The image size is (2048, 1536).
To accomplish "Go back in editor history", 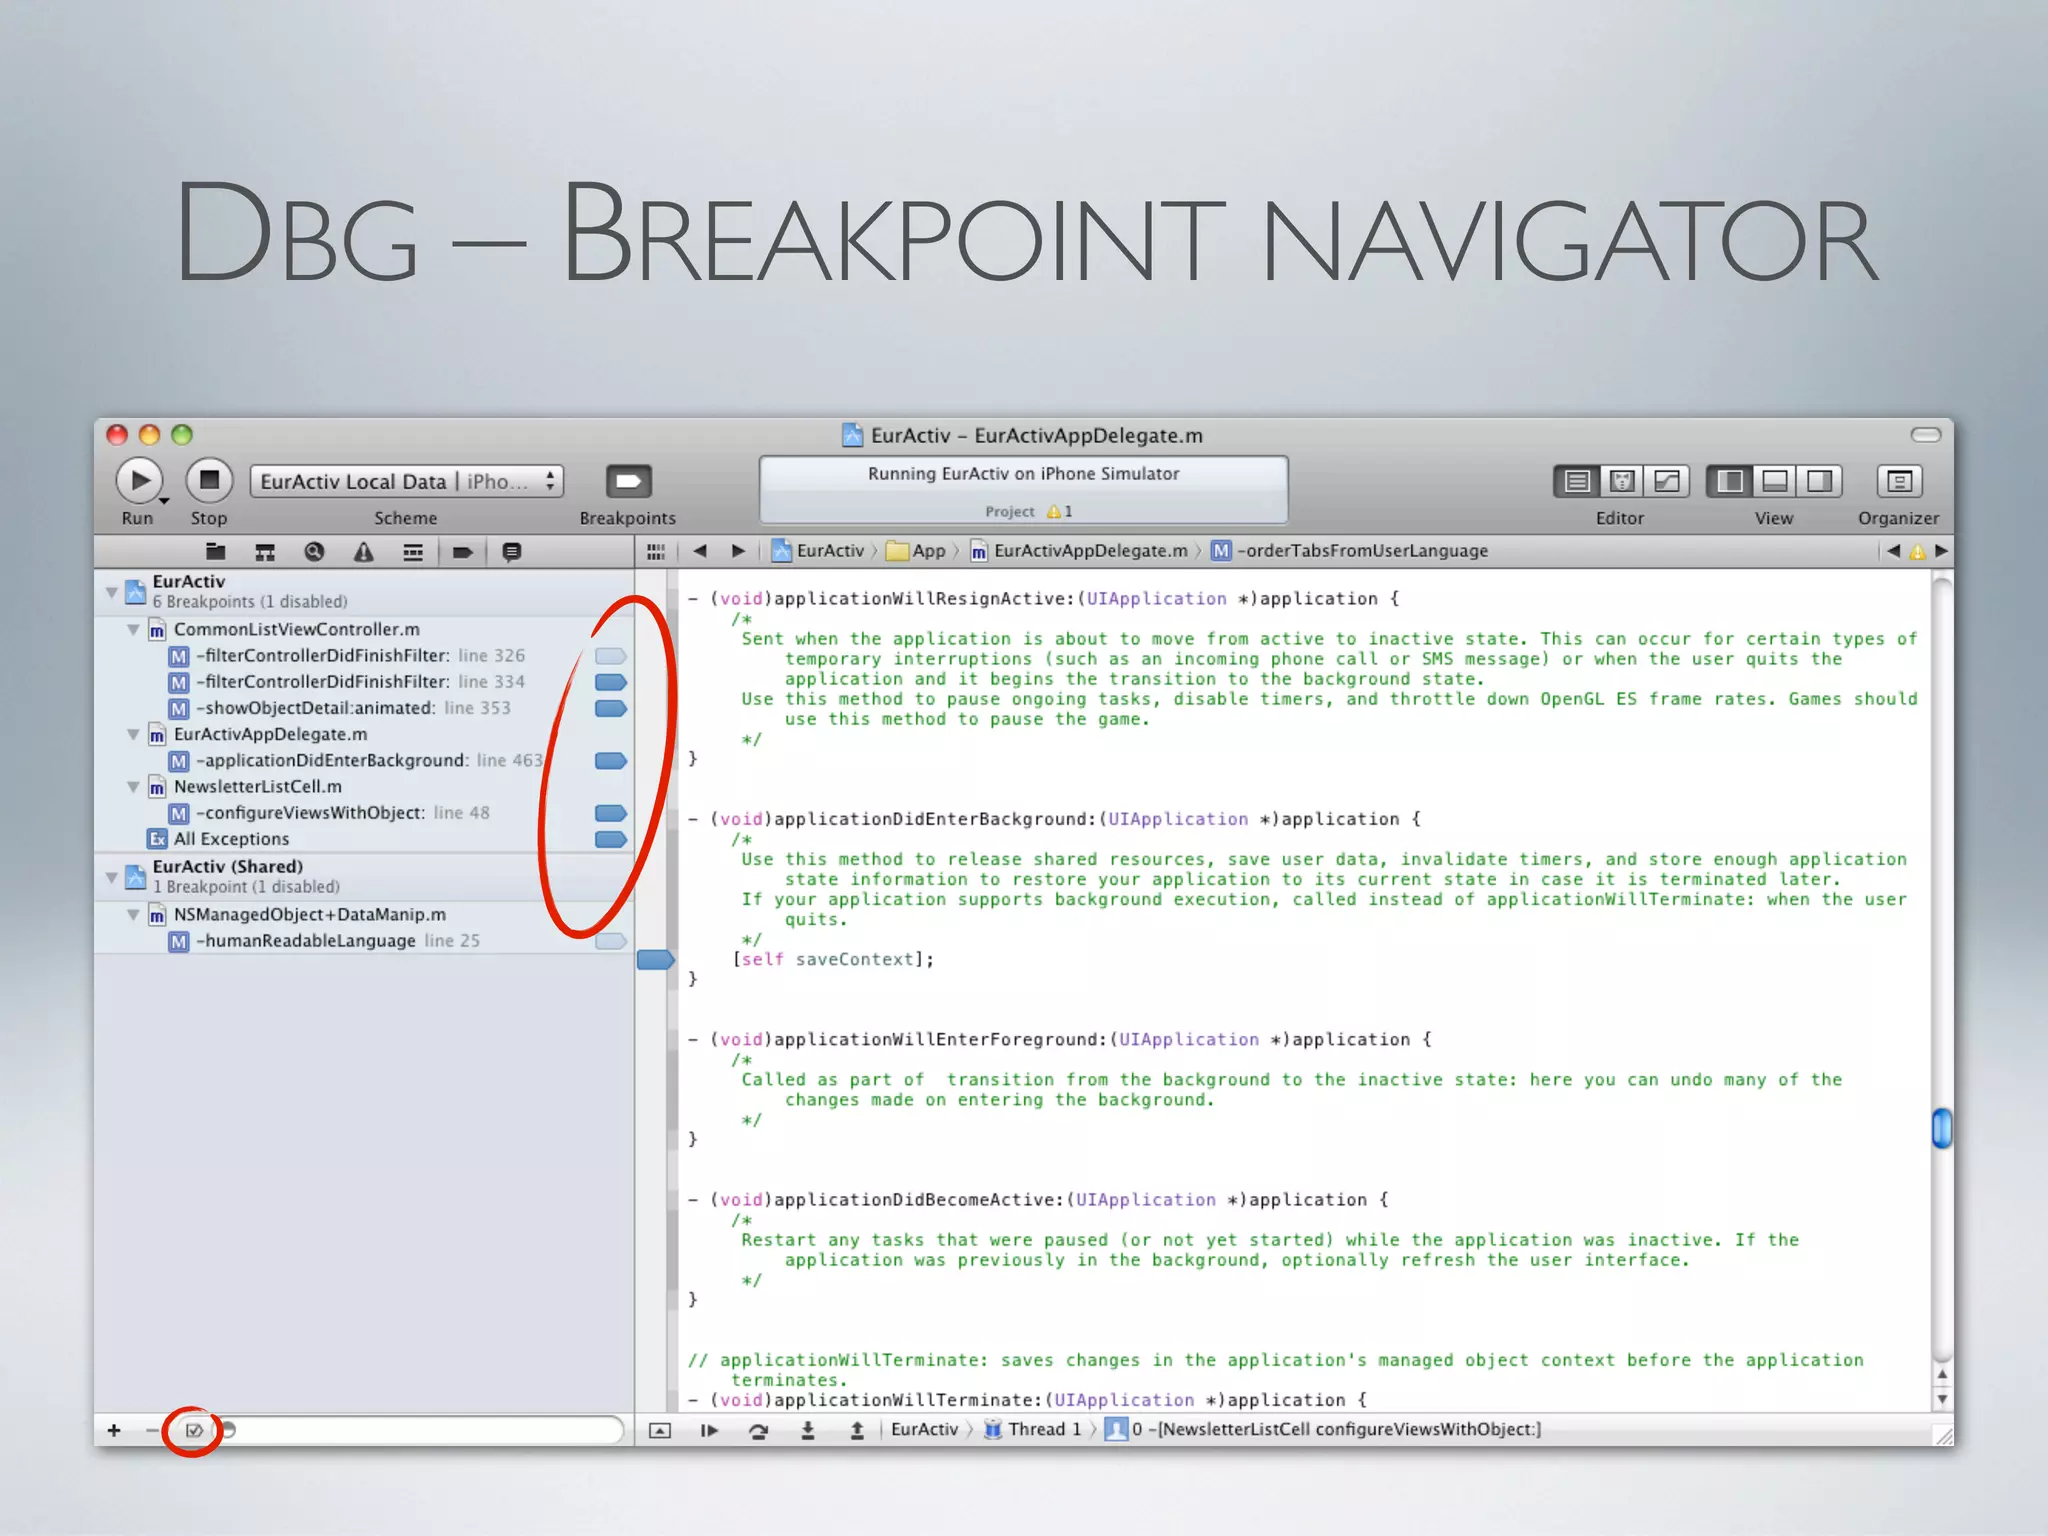I will [700, 551].
